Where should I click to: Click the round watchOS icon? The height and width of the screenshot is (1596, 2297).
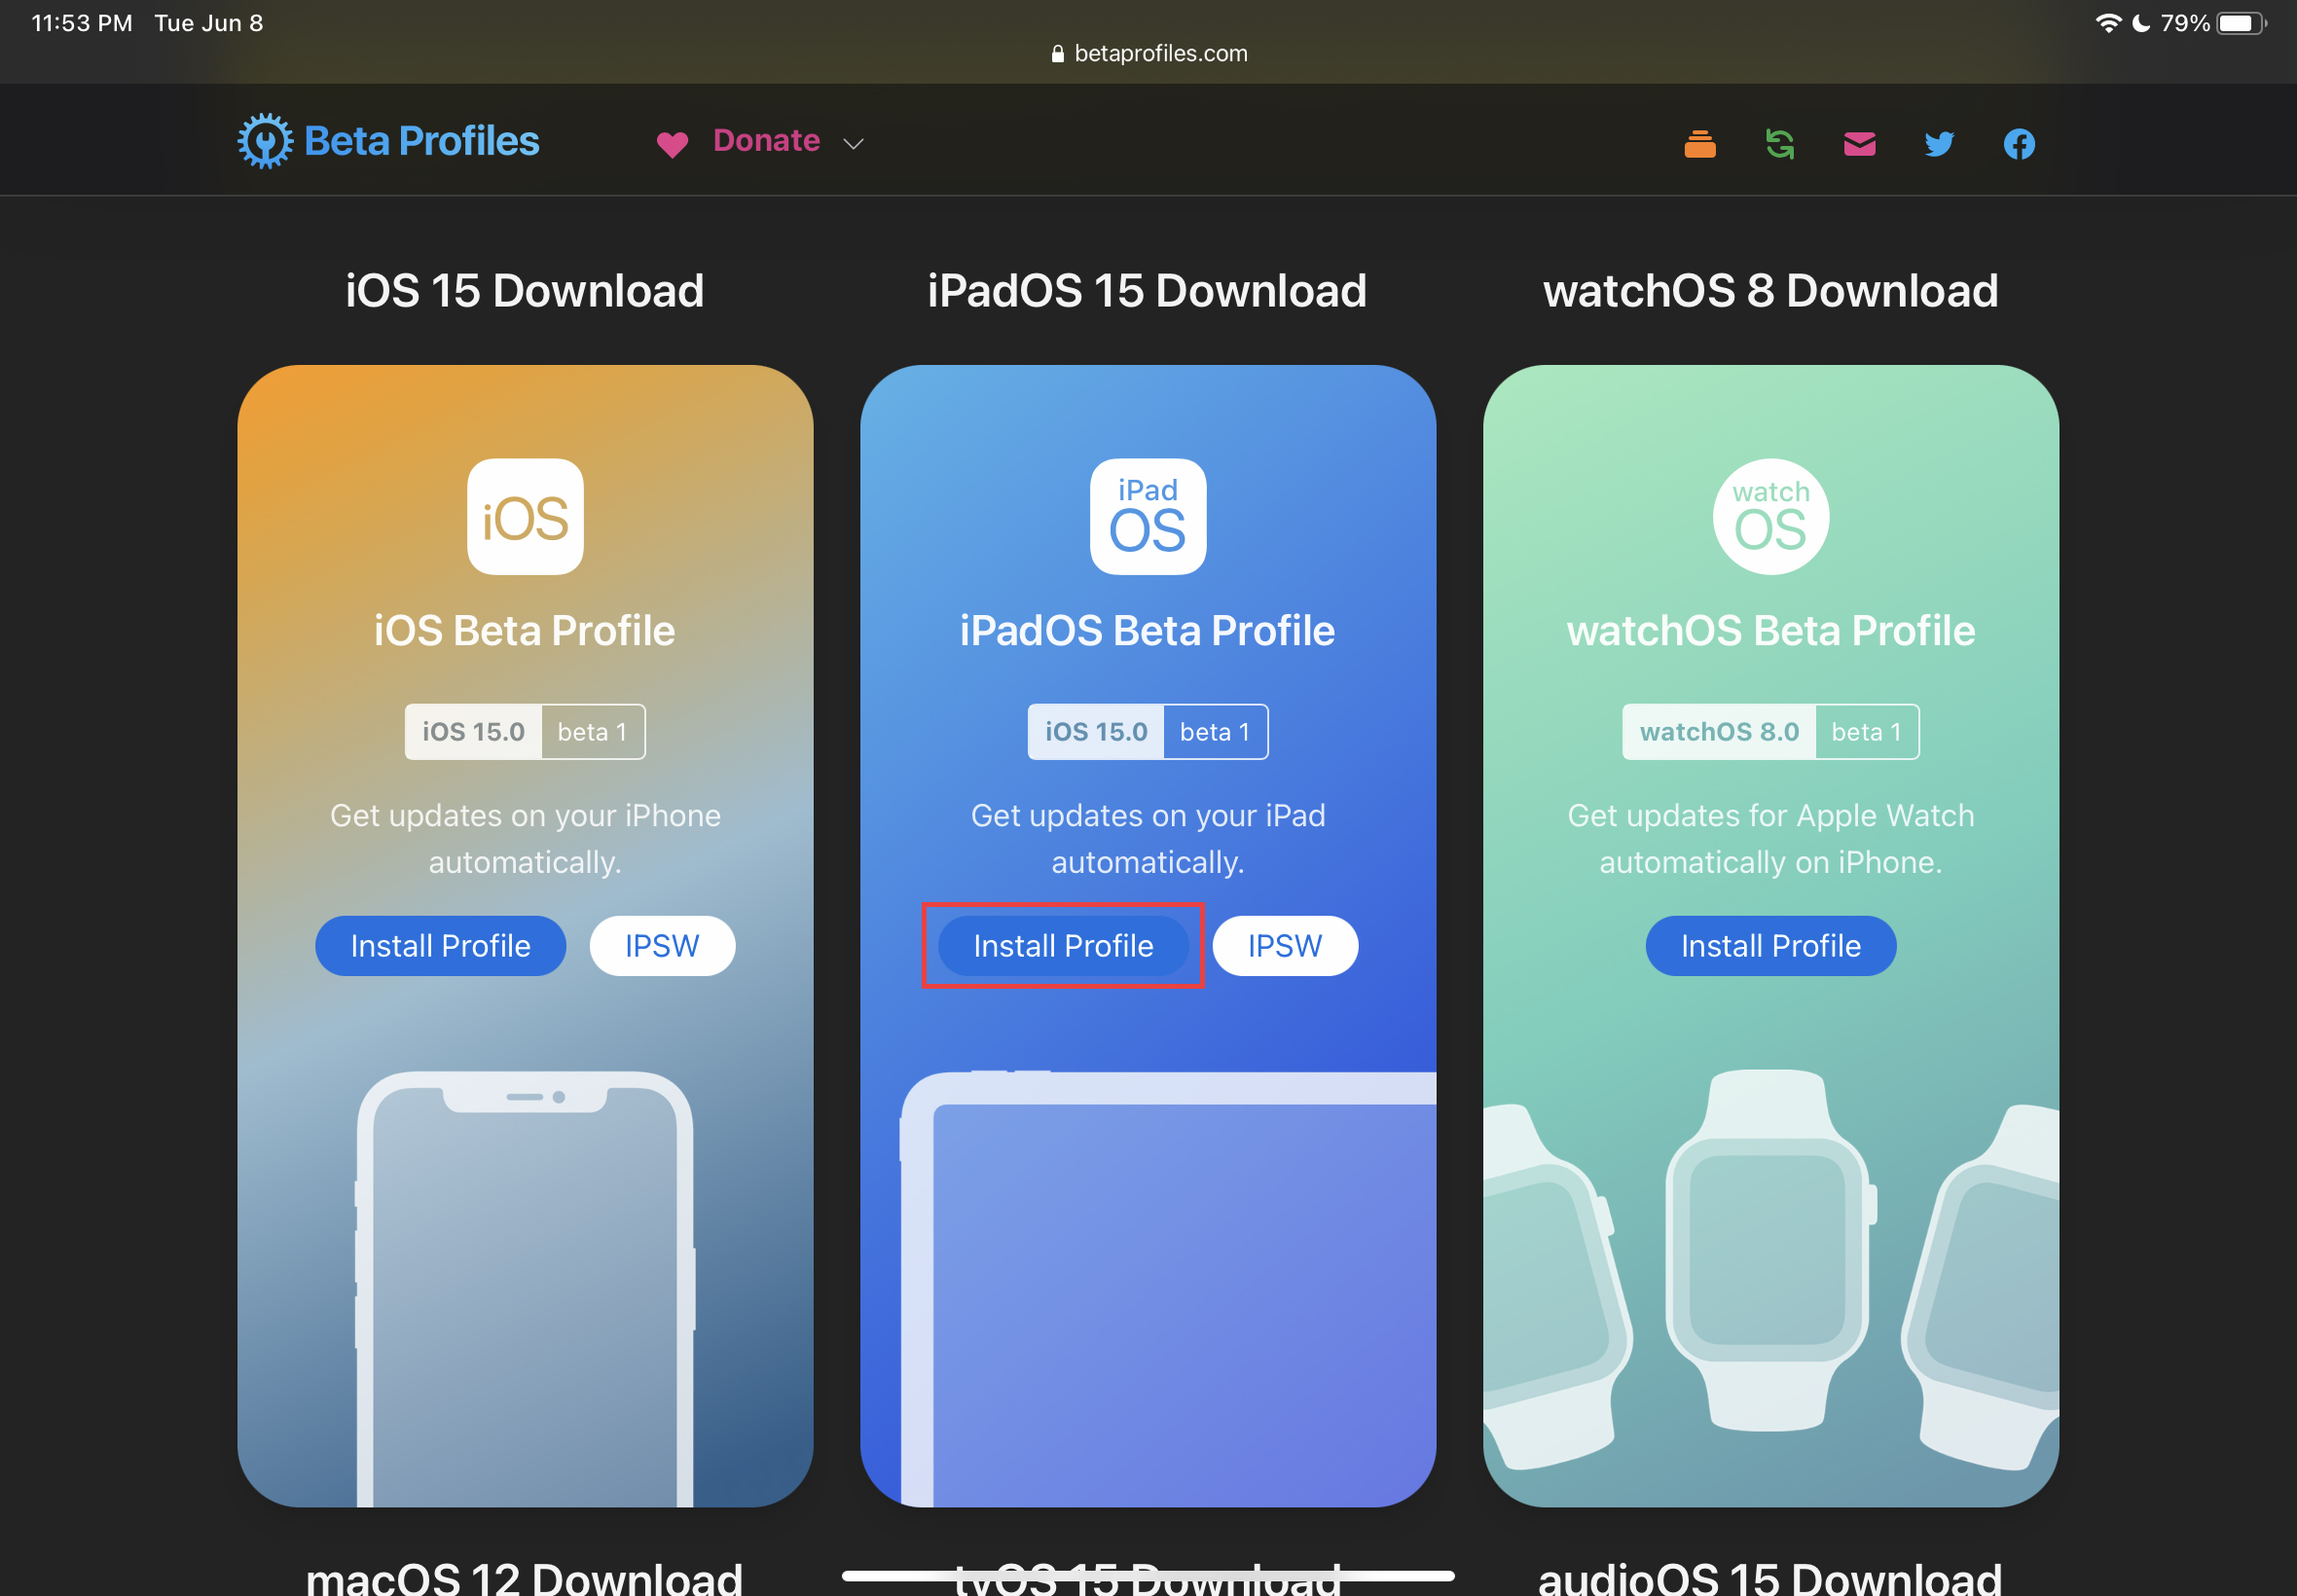(1770, 517)
